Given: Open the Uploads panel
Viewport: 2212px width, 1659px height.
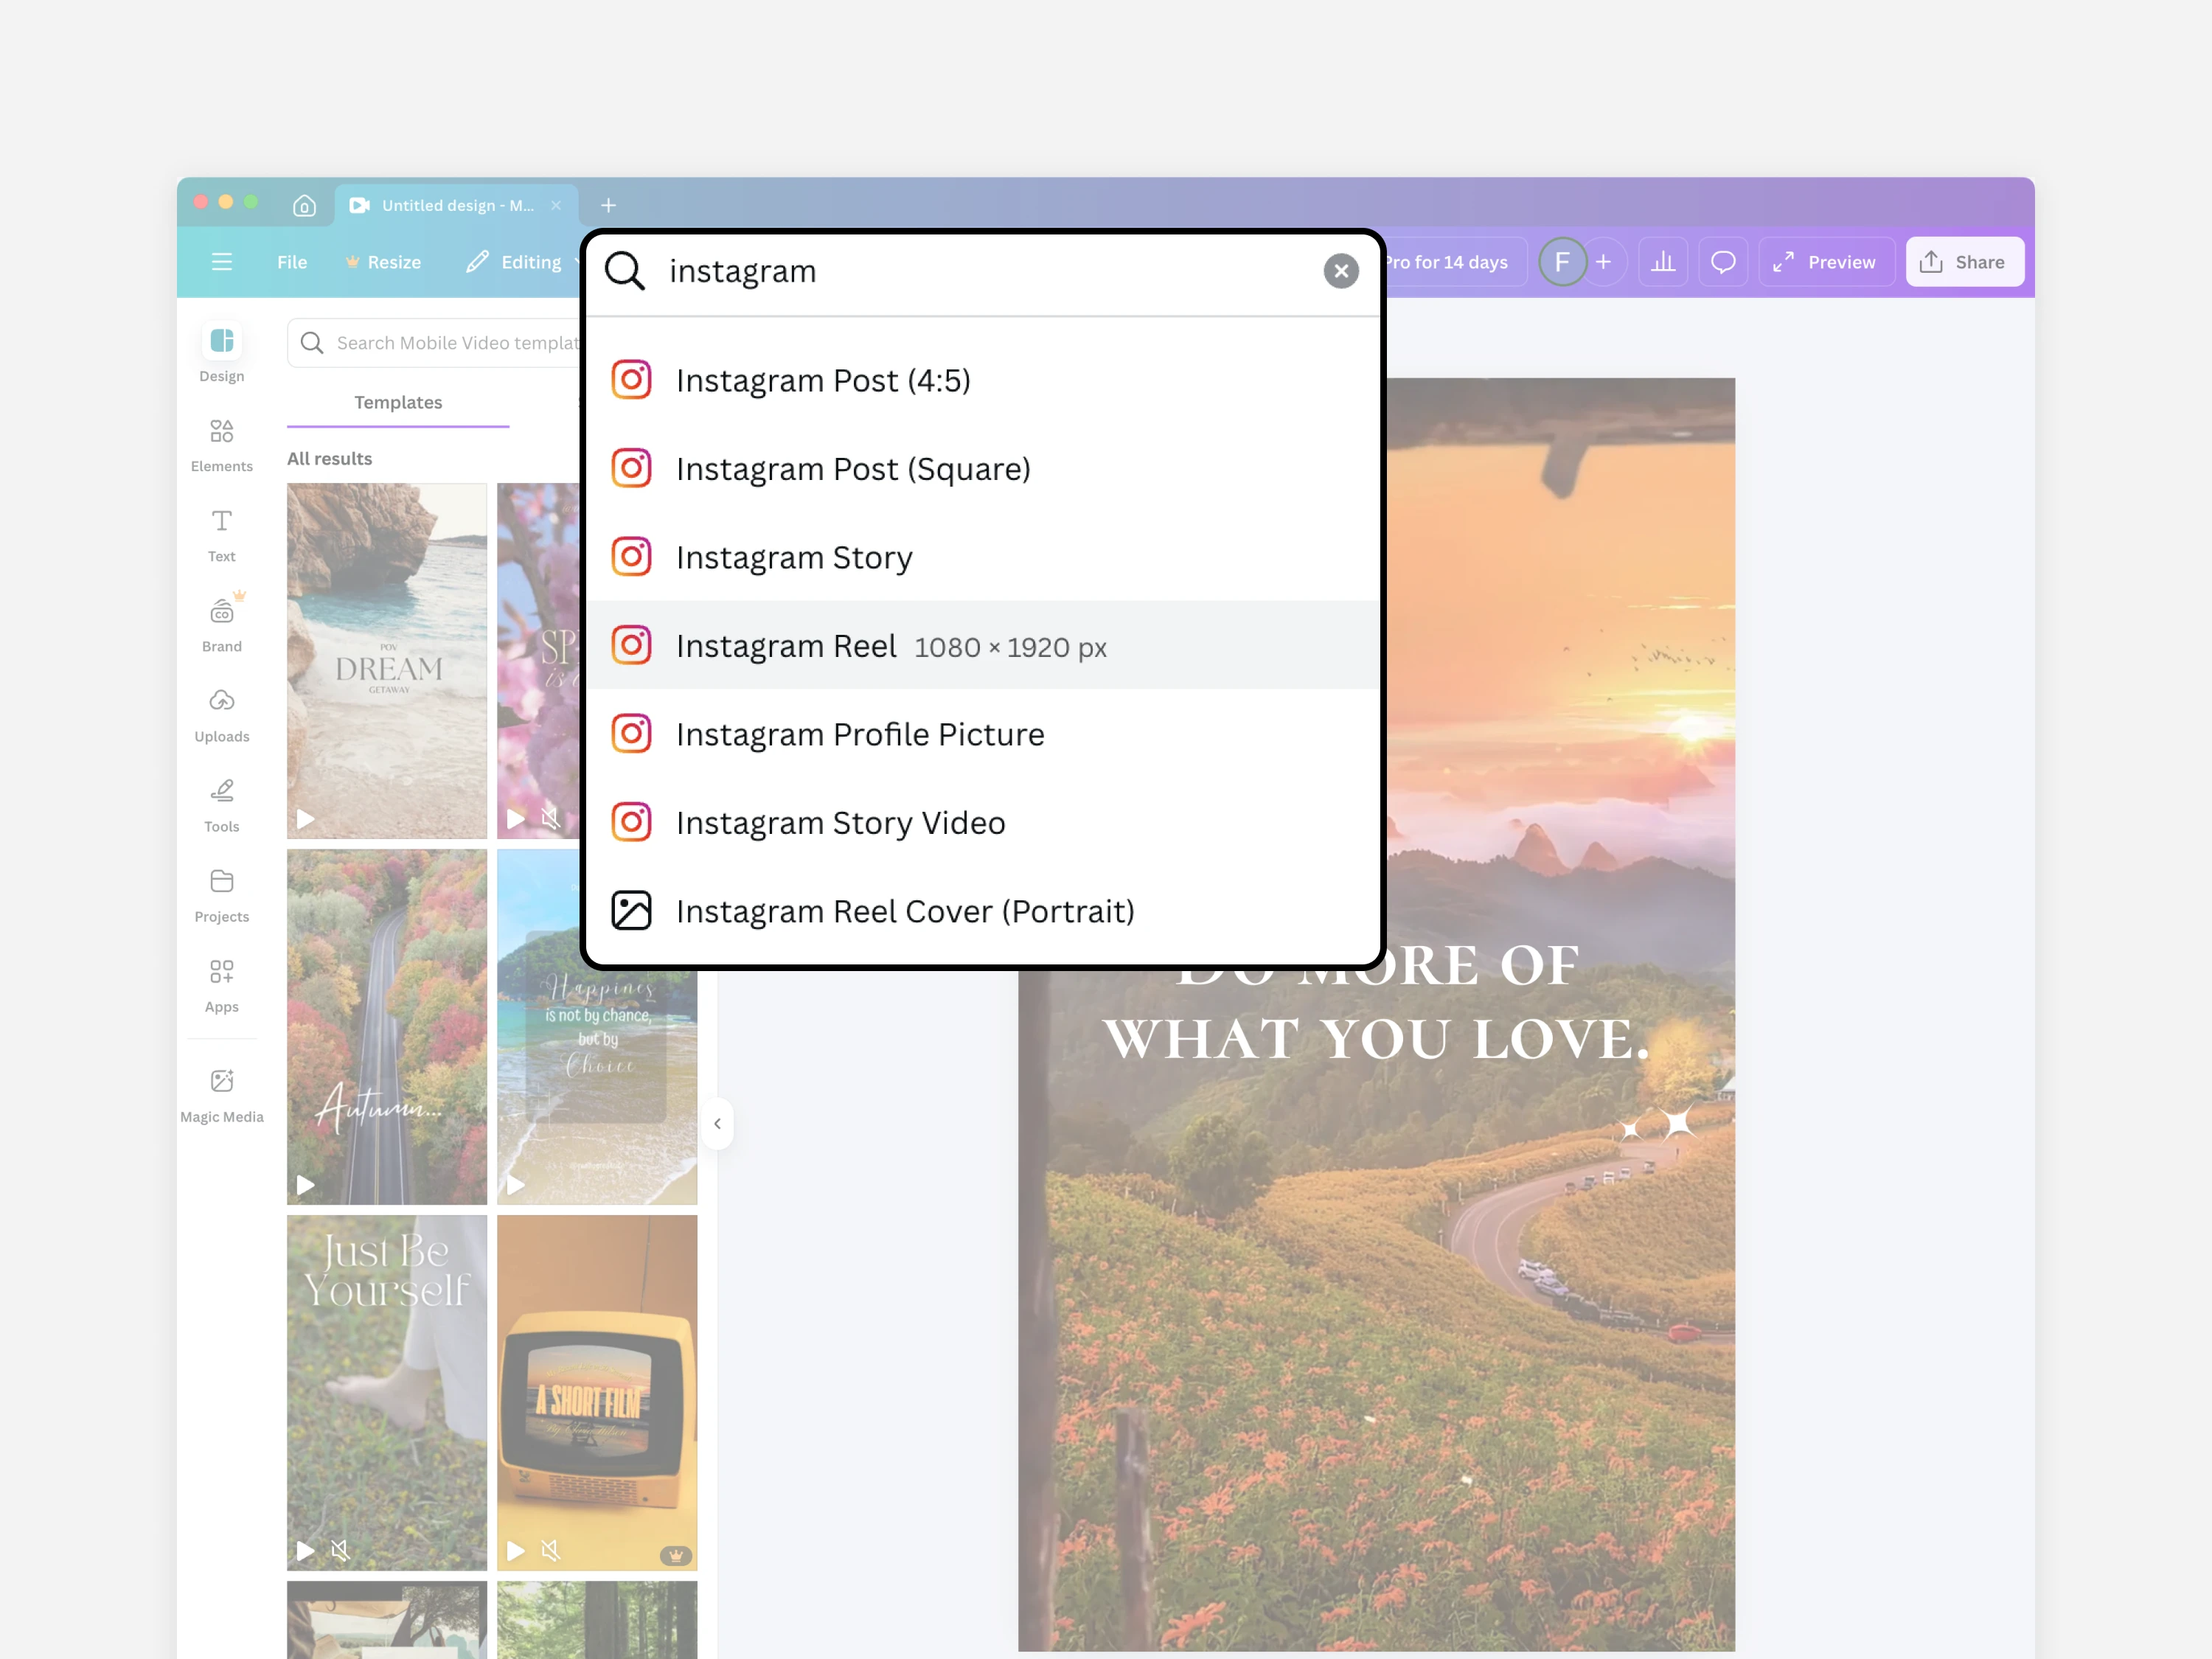Looking at the screenshot, I should coord(221,714).
